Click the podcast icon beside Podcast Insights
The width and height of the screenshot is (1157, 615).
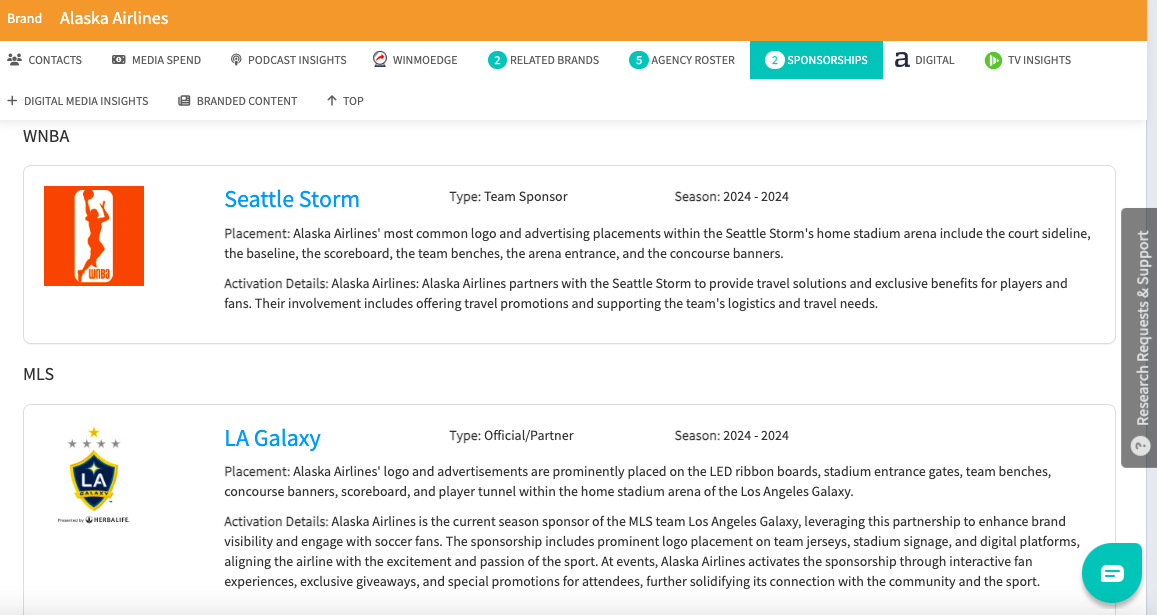236,60
